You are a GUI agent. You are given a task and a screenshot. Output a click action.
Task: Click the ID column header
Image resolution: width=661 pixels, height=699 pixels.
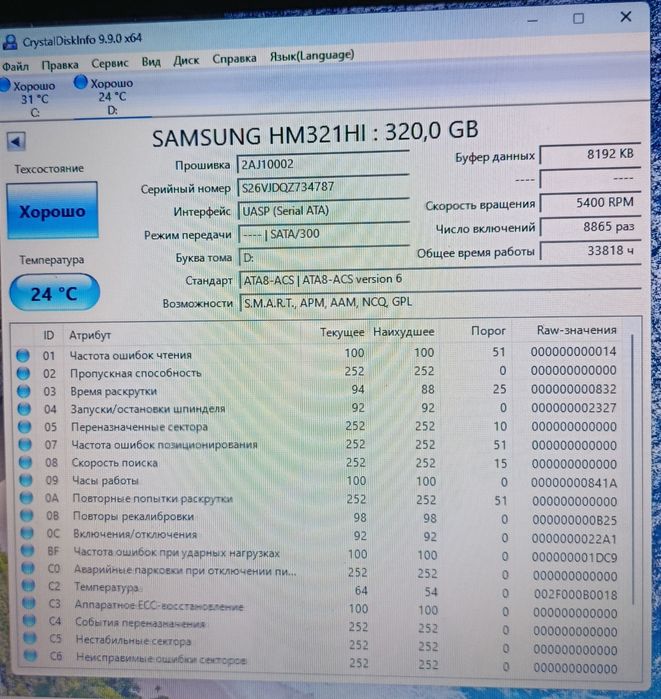49,335
